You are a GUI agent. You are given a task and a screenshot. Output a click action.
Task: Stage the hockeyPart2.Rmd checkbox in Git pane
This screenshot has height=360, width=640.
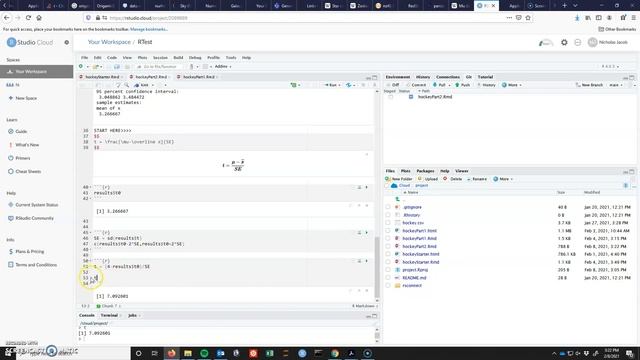pos(391,97)
